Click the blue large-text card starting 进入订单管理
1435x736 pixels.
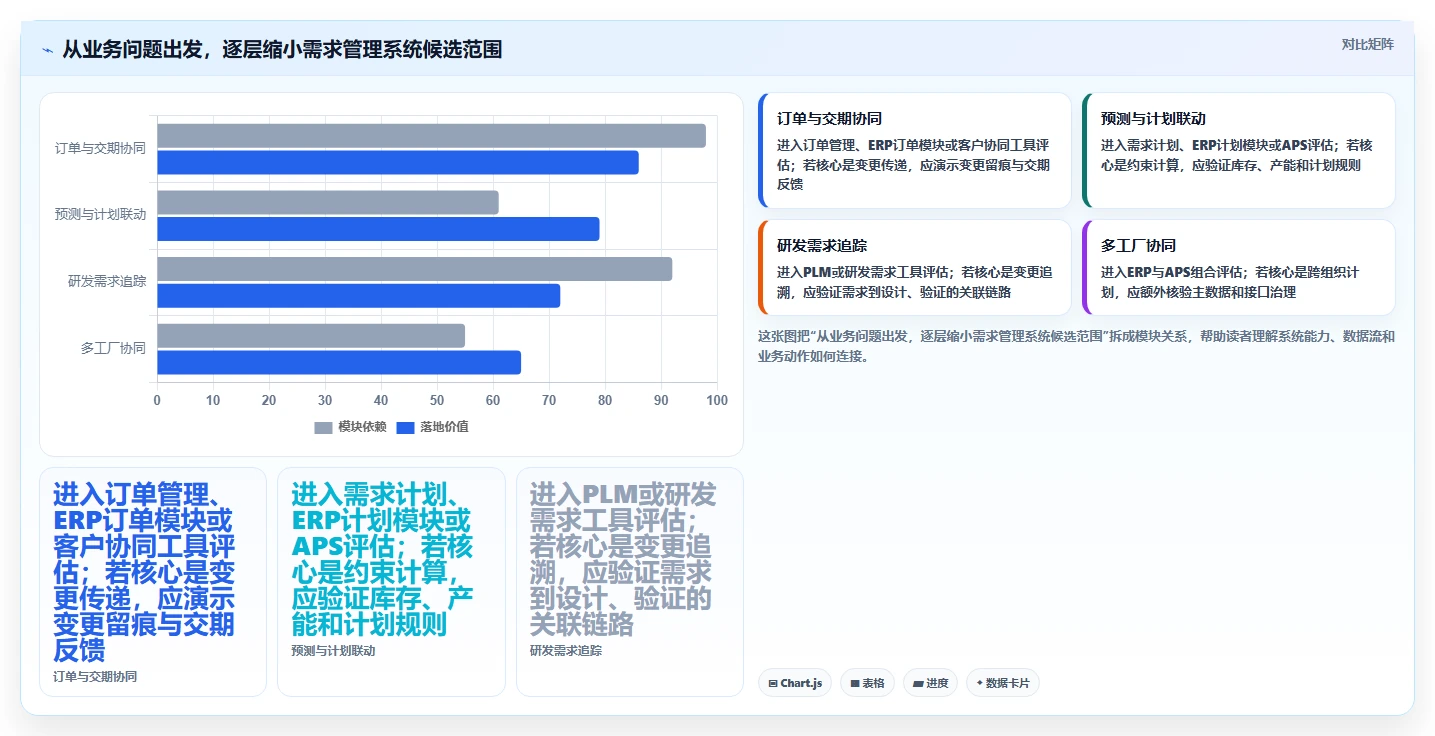coord(153,582)
